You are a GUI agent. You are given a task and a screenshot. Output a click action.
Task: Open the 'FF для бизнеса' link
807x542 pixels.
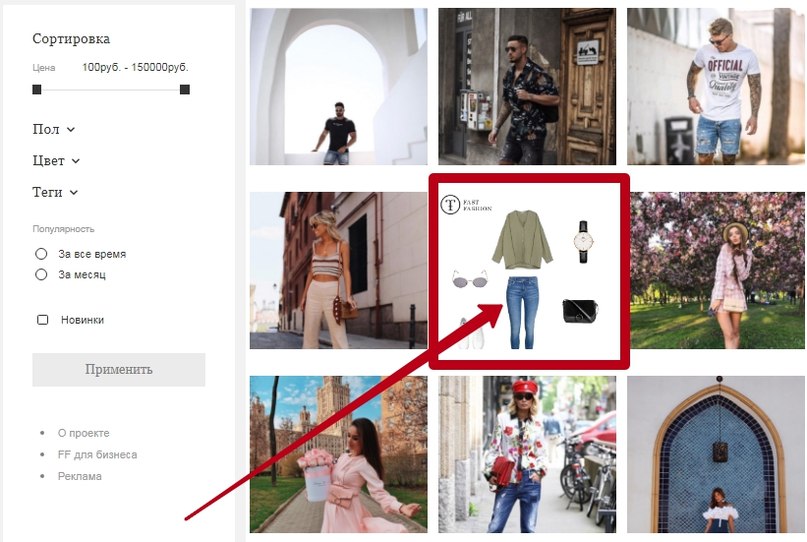tap(97, 454)
